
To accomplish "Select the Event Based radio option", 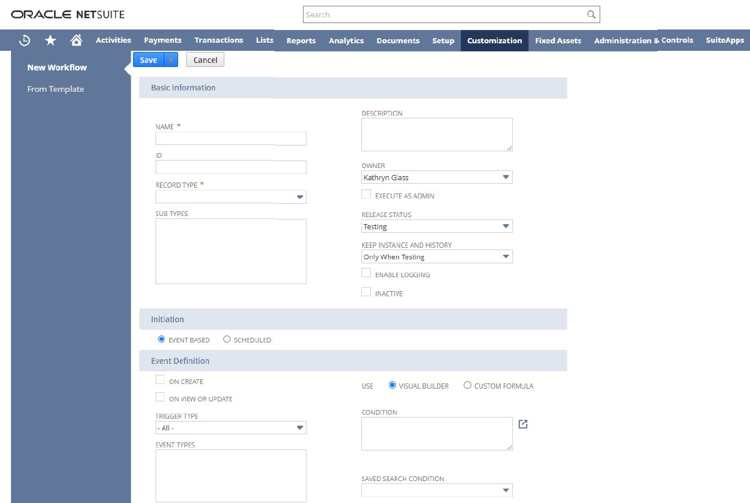I will 161,339.
